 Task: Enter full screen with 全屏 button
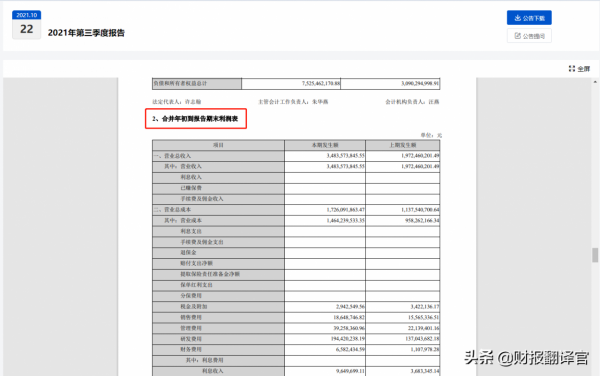click(x=579, y=69)
